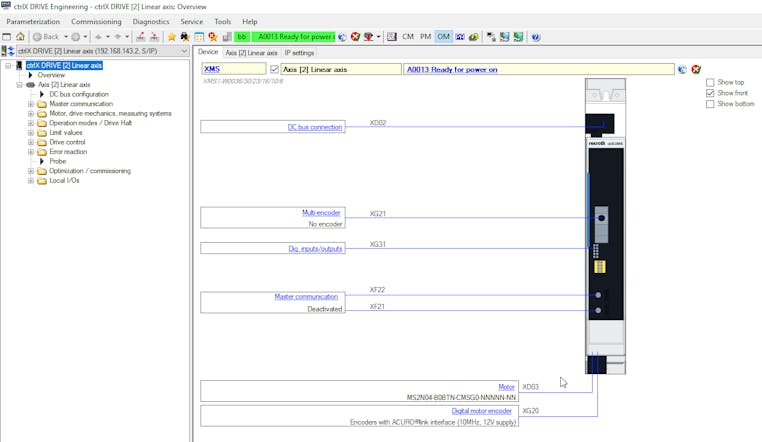This screenshot has height=442, width=762.
Task: Expand Operation modes / Drive Halt folder
Action: click(31, 123)
